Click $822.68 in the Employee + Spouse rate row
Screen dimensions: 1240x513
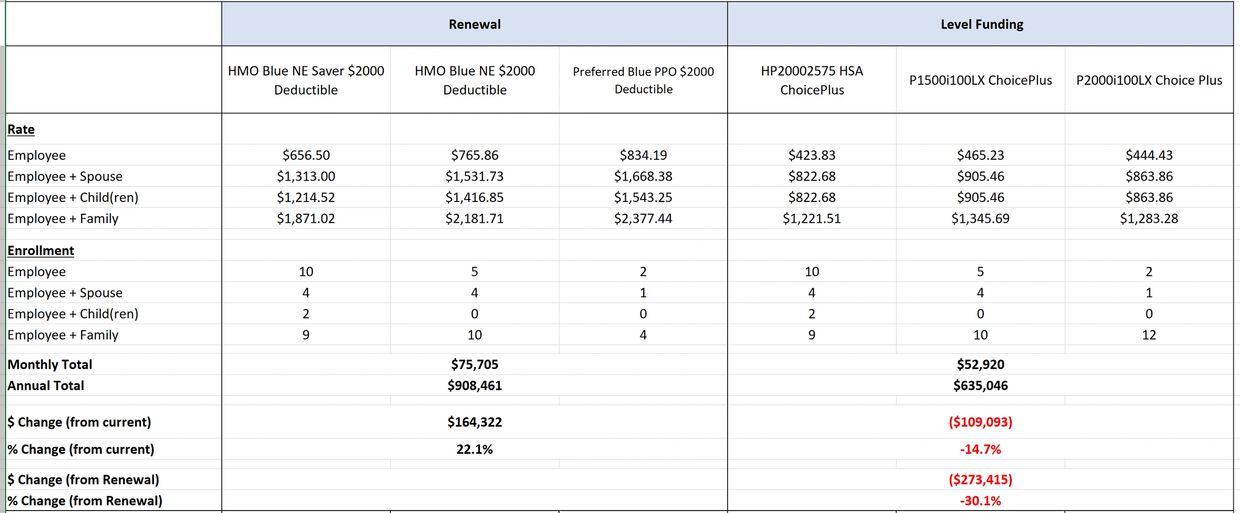tap(812, 176)
